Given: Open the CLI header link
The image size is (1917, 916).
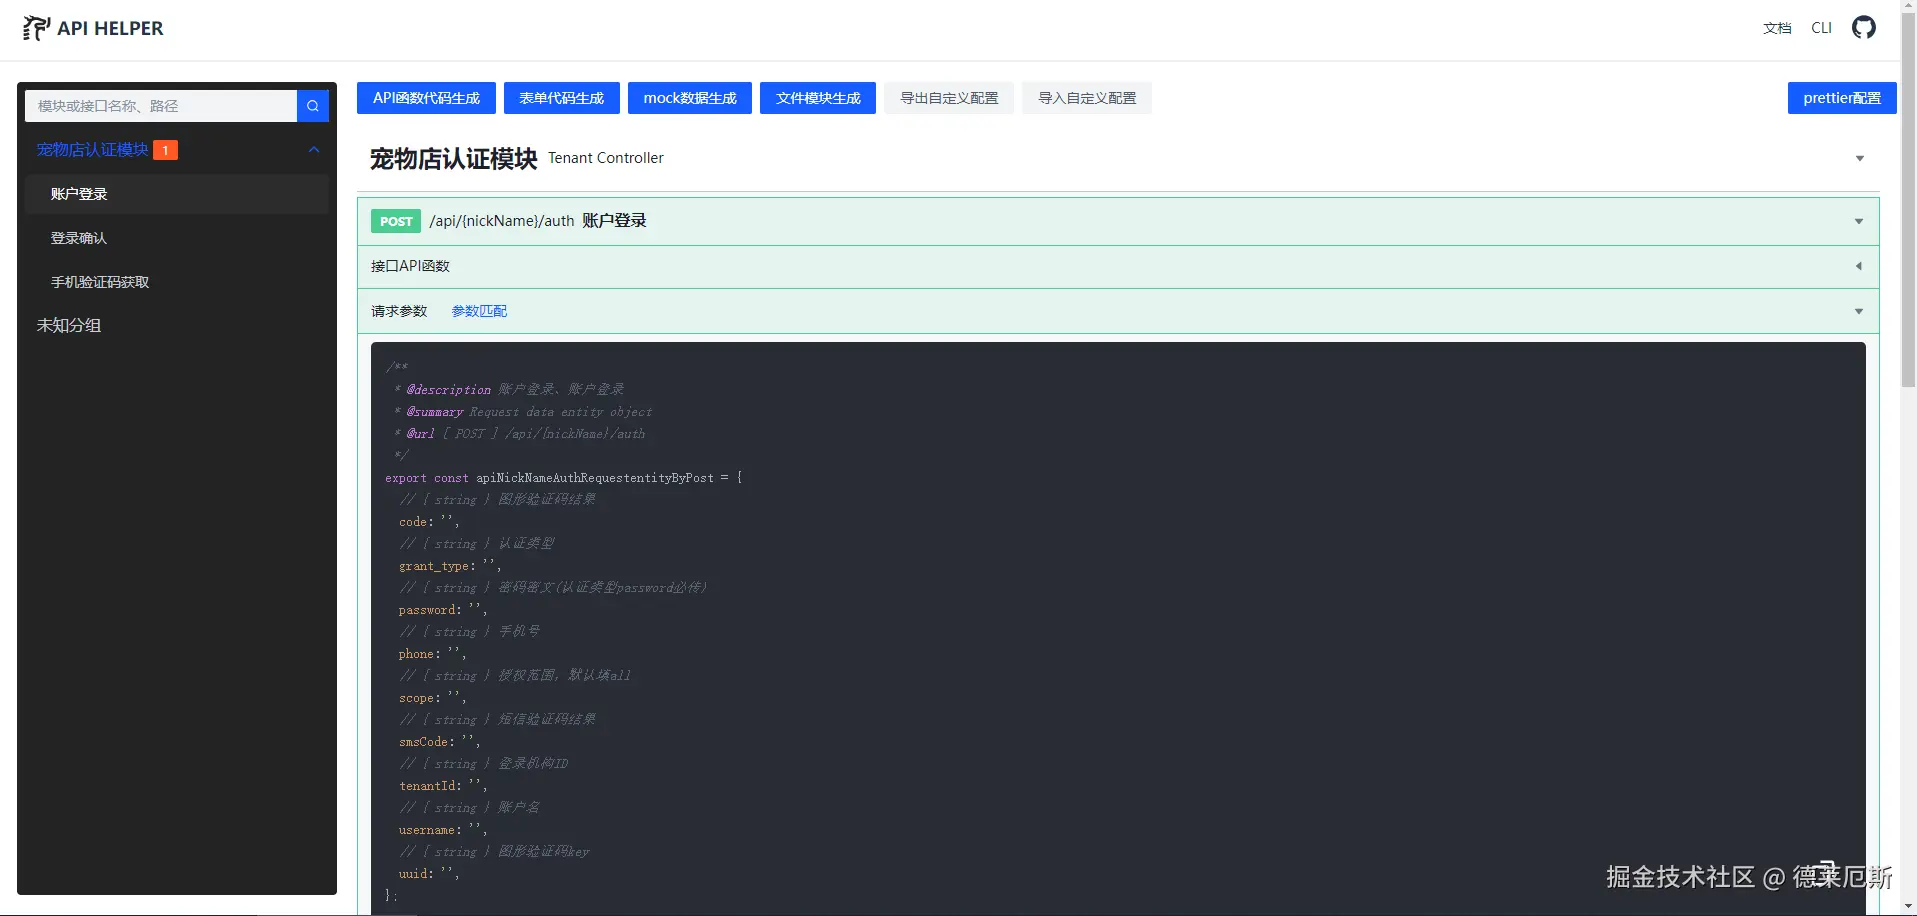Looking at the screenshot, I should pos(1822,28).
